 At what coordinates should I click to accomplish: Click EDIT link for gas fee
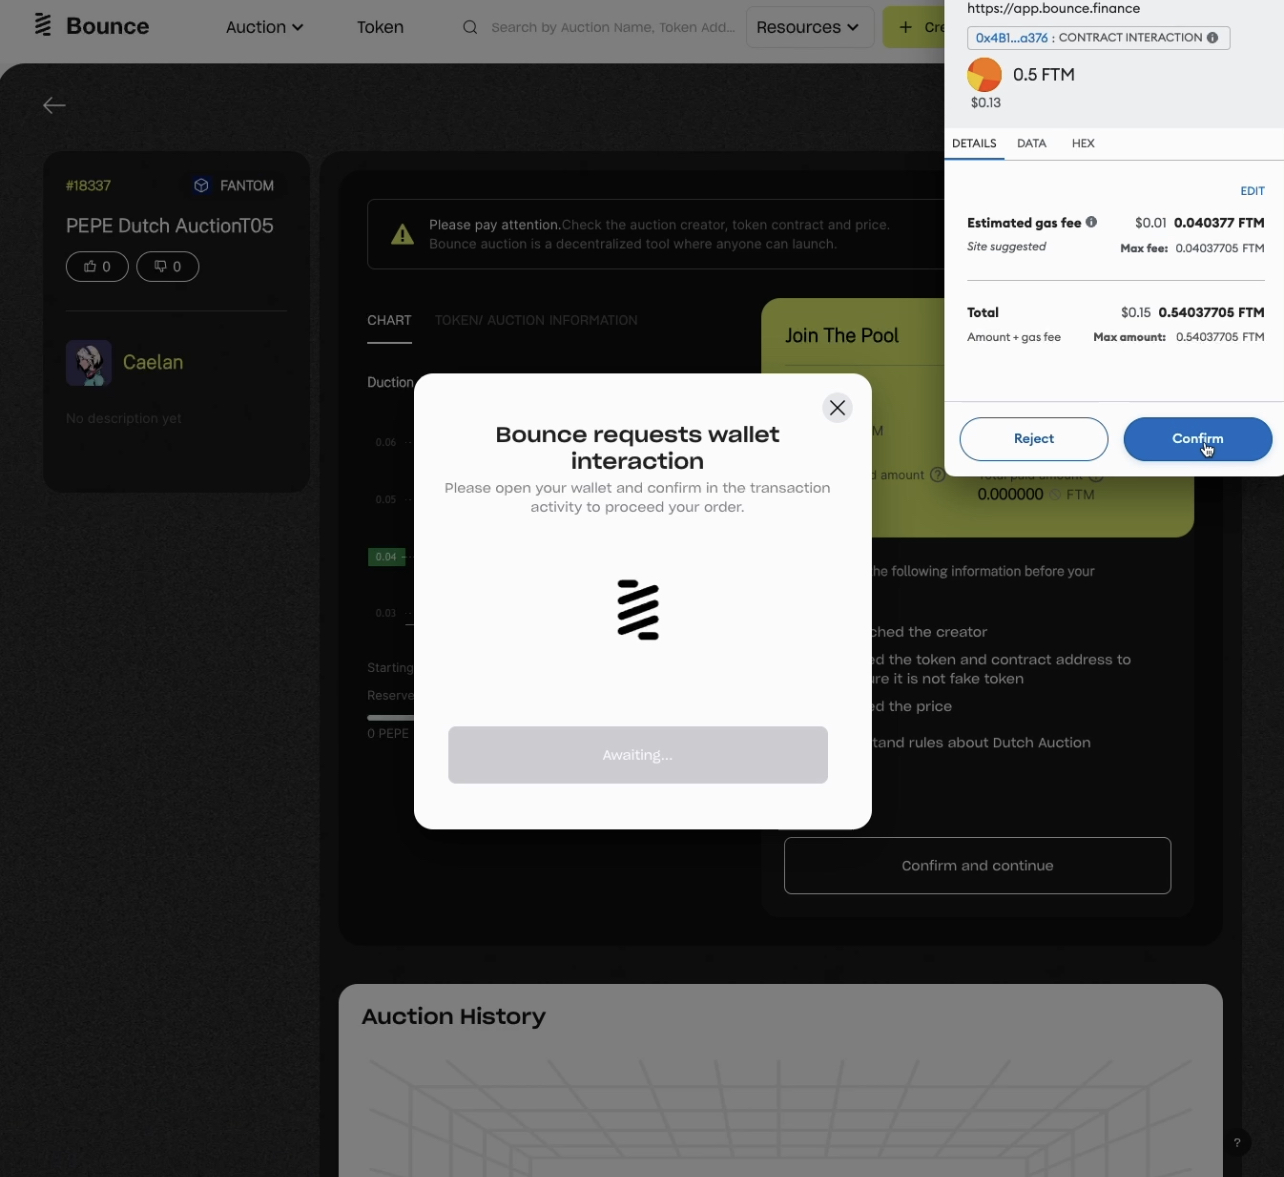(x=1252, y=191)
